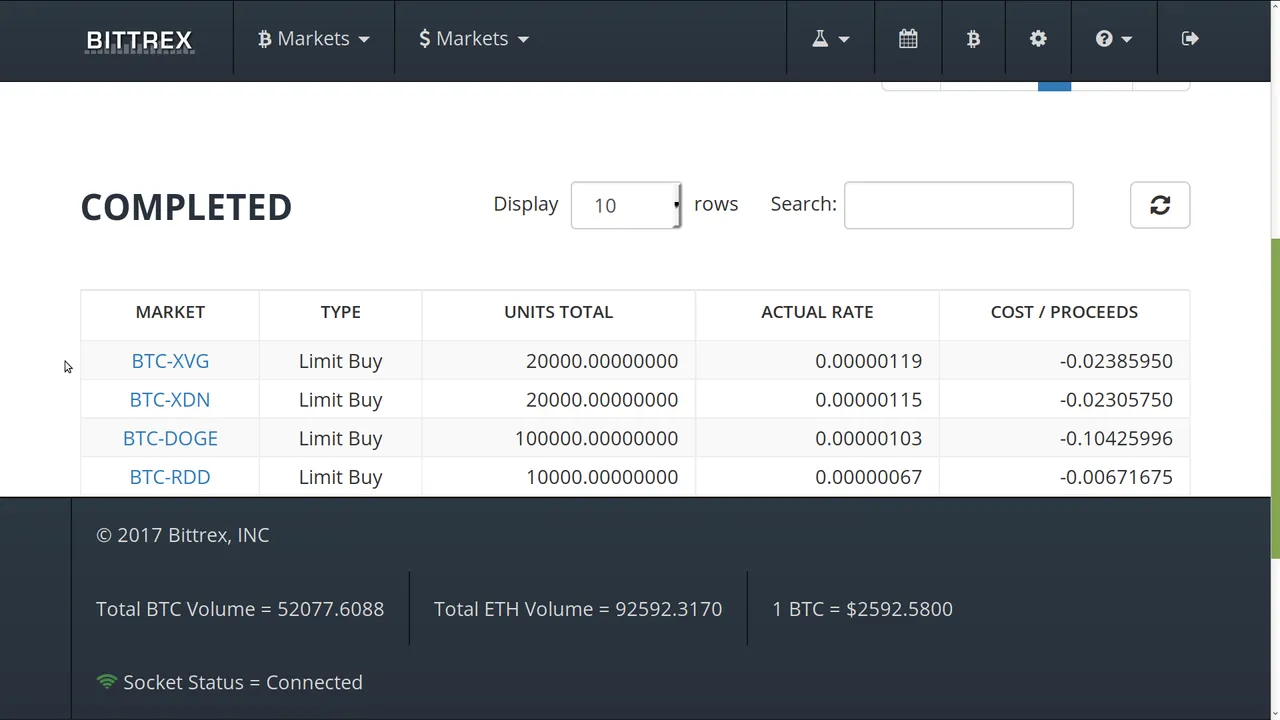Open the calendar icon in navbar

908,38
